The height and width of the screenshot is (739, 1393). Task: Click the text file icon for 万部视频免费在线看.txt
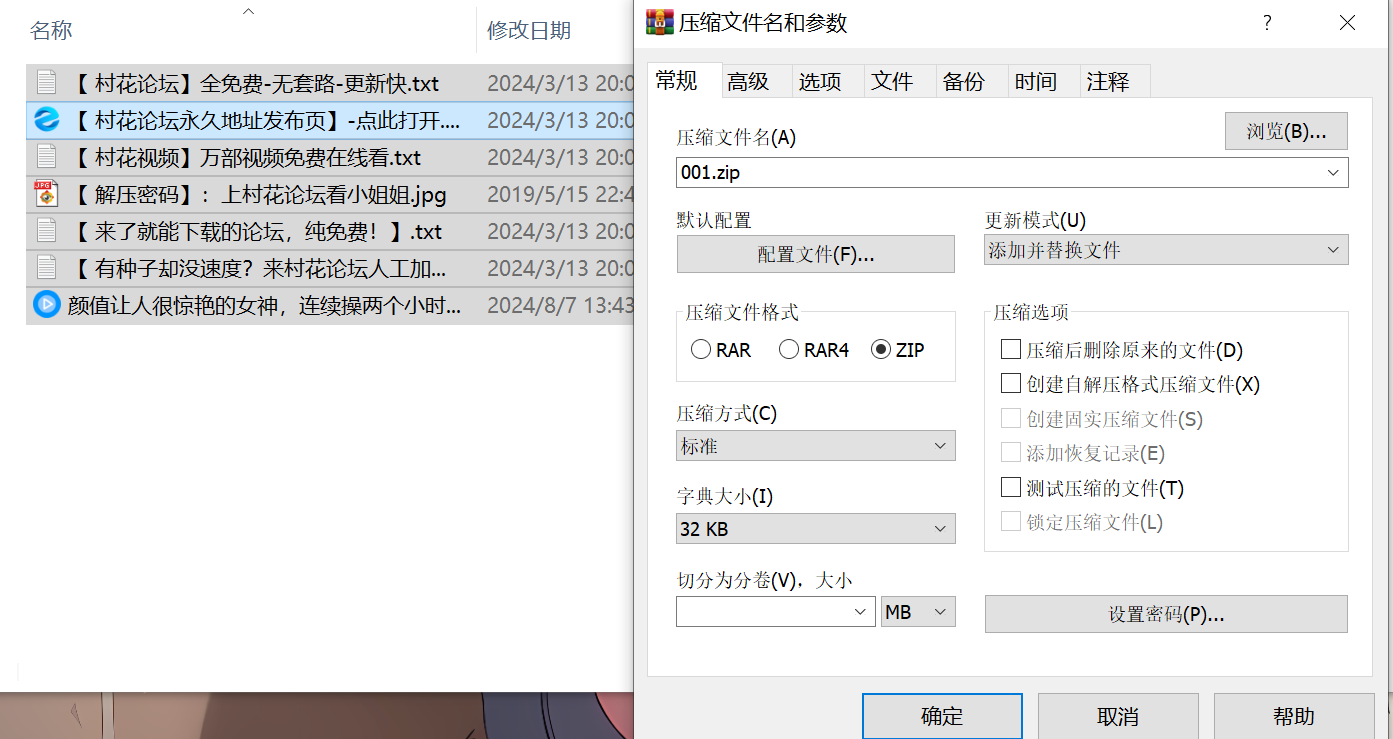coord(46,157)
